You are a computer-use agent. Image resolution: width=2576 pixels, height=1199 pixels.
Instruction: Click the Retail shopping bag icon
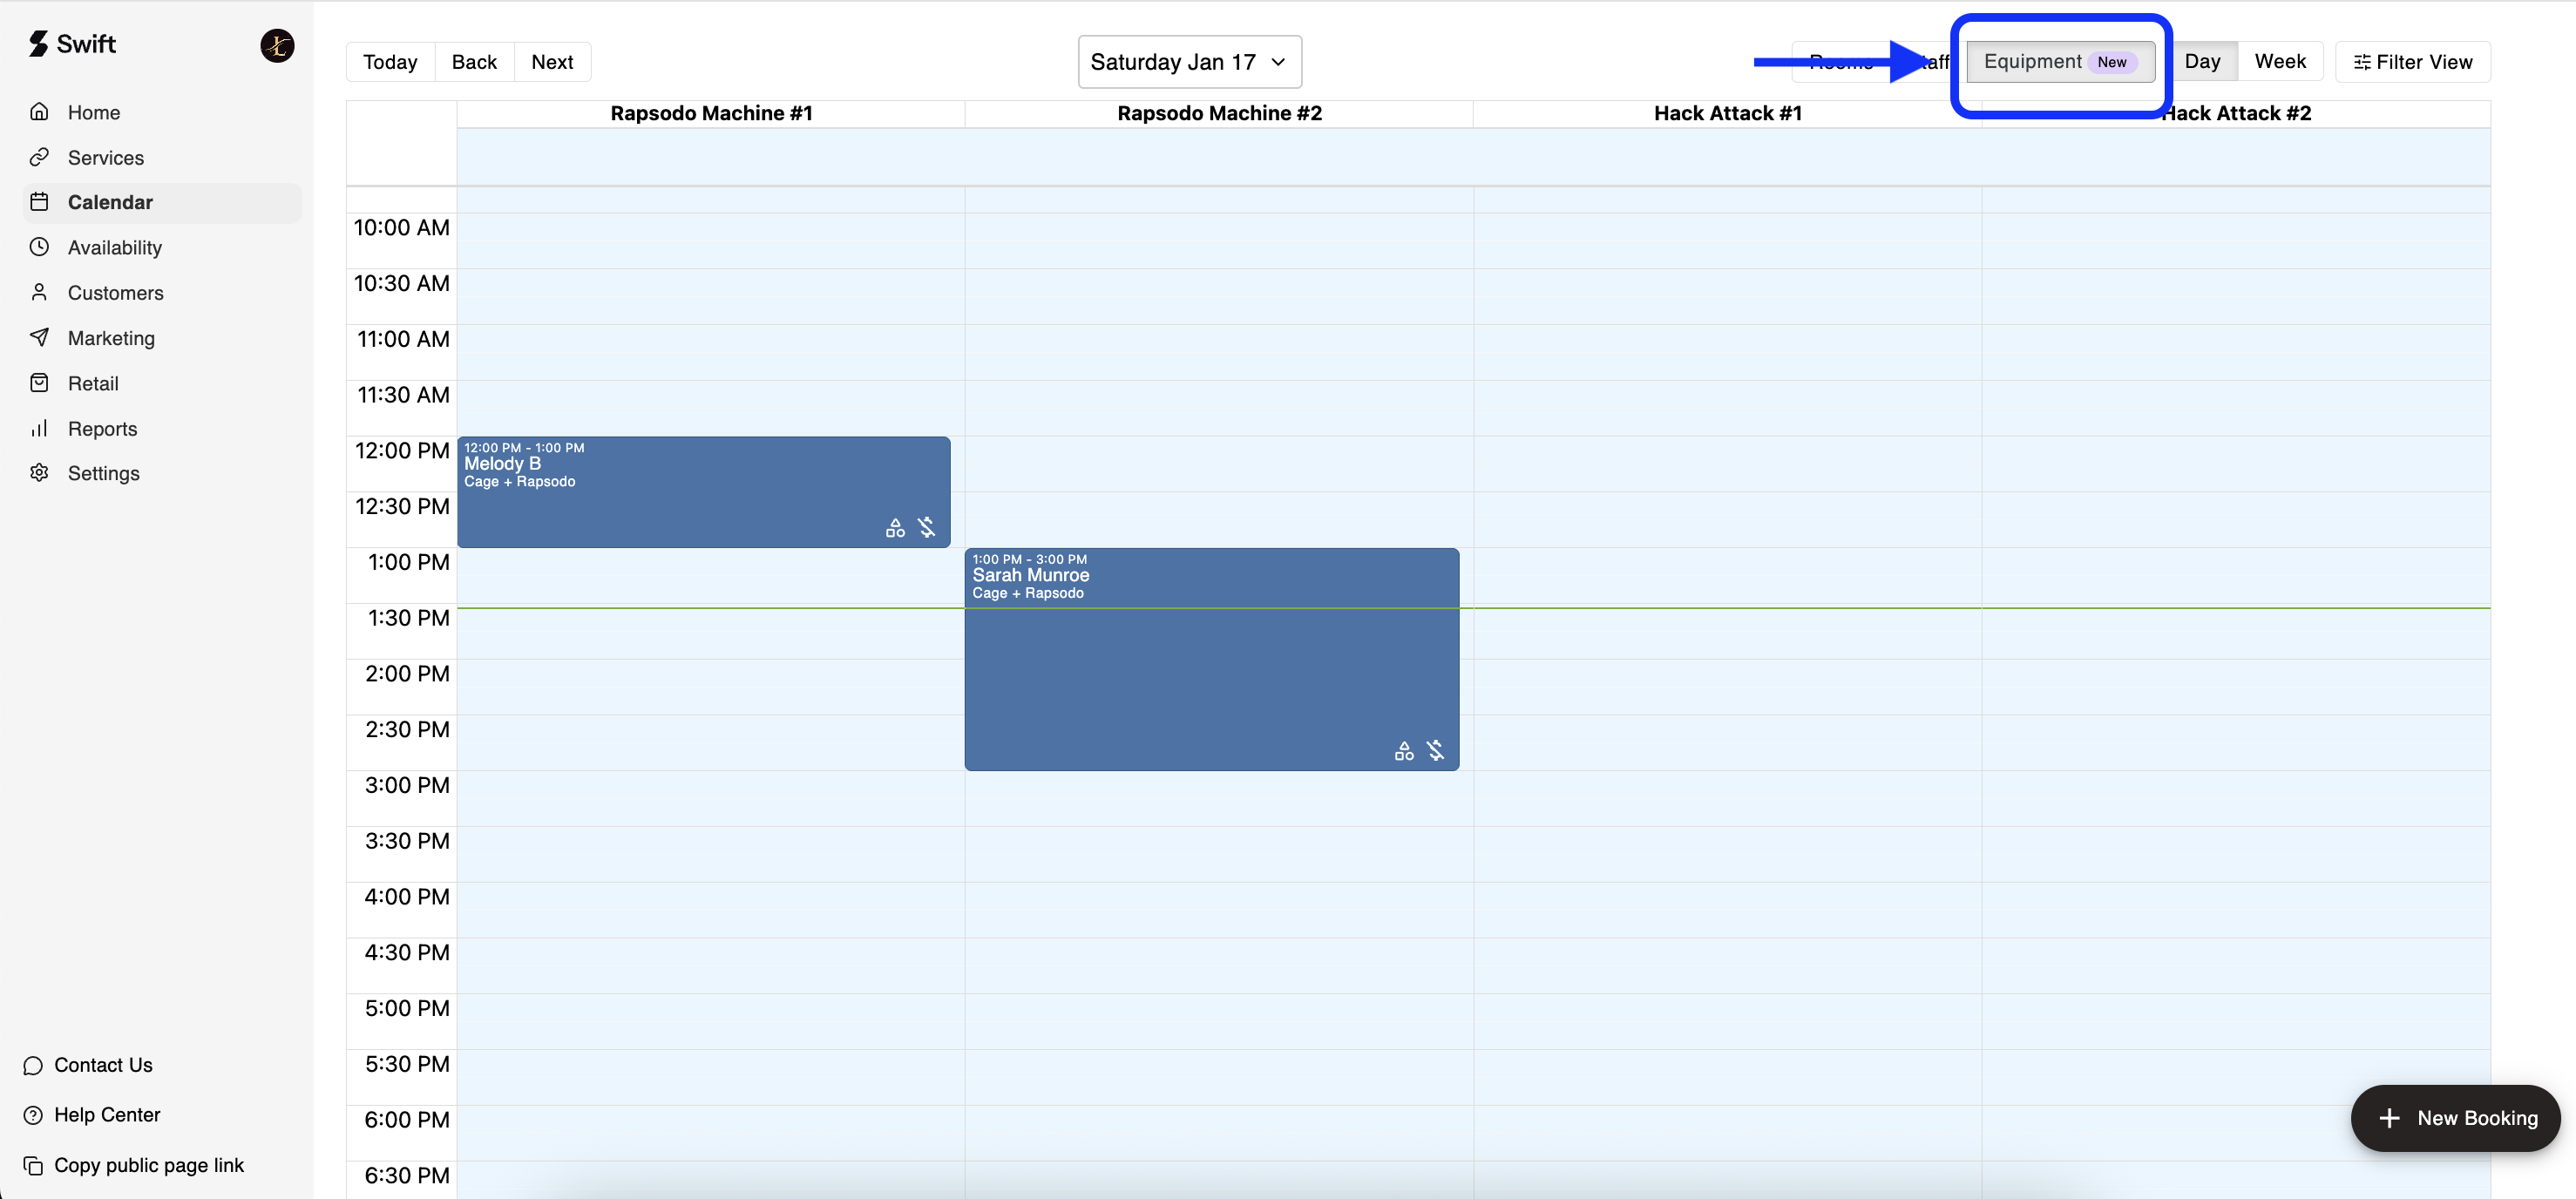[39, 383]
